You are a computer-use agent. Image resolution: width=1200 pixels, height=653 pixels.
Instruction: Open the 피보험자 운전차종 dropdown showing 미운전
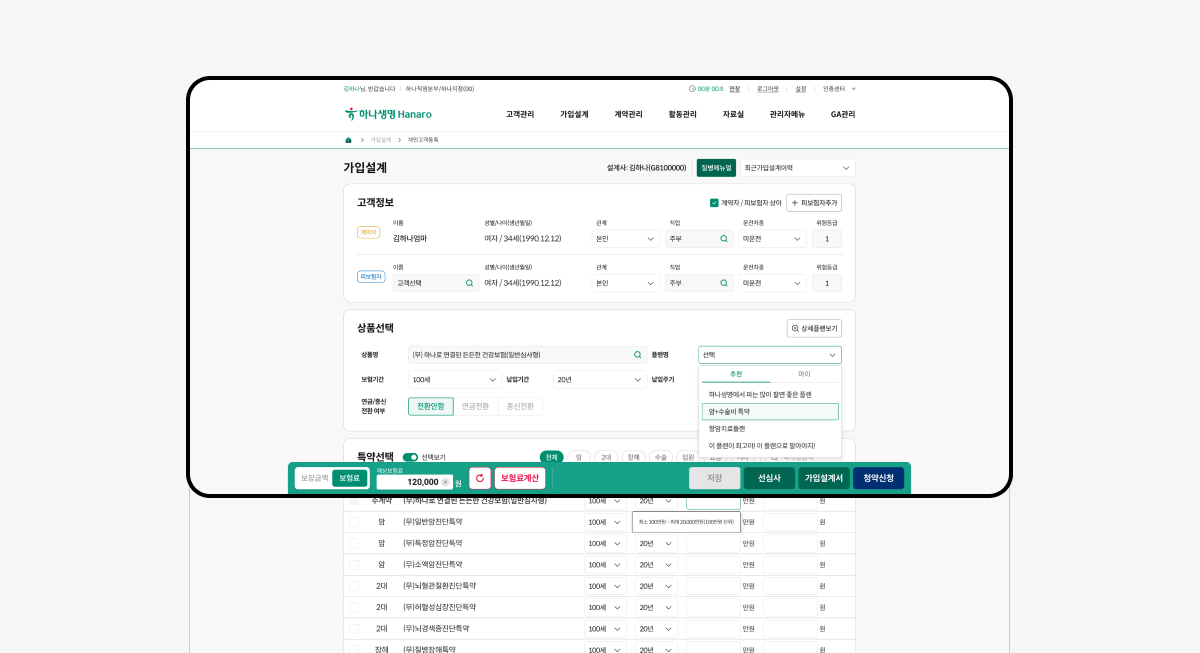pos(773,283)
